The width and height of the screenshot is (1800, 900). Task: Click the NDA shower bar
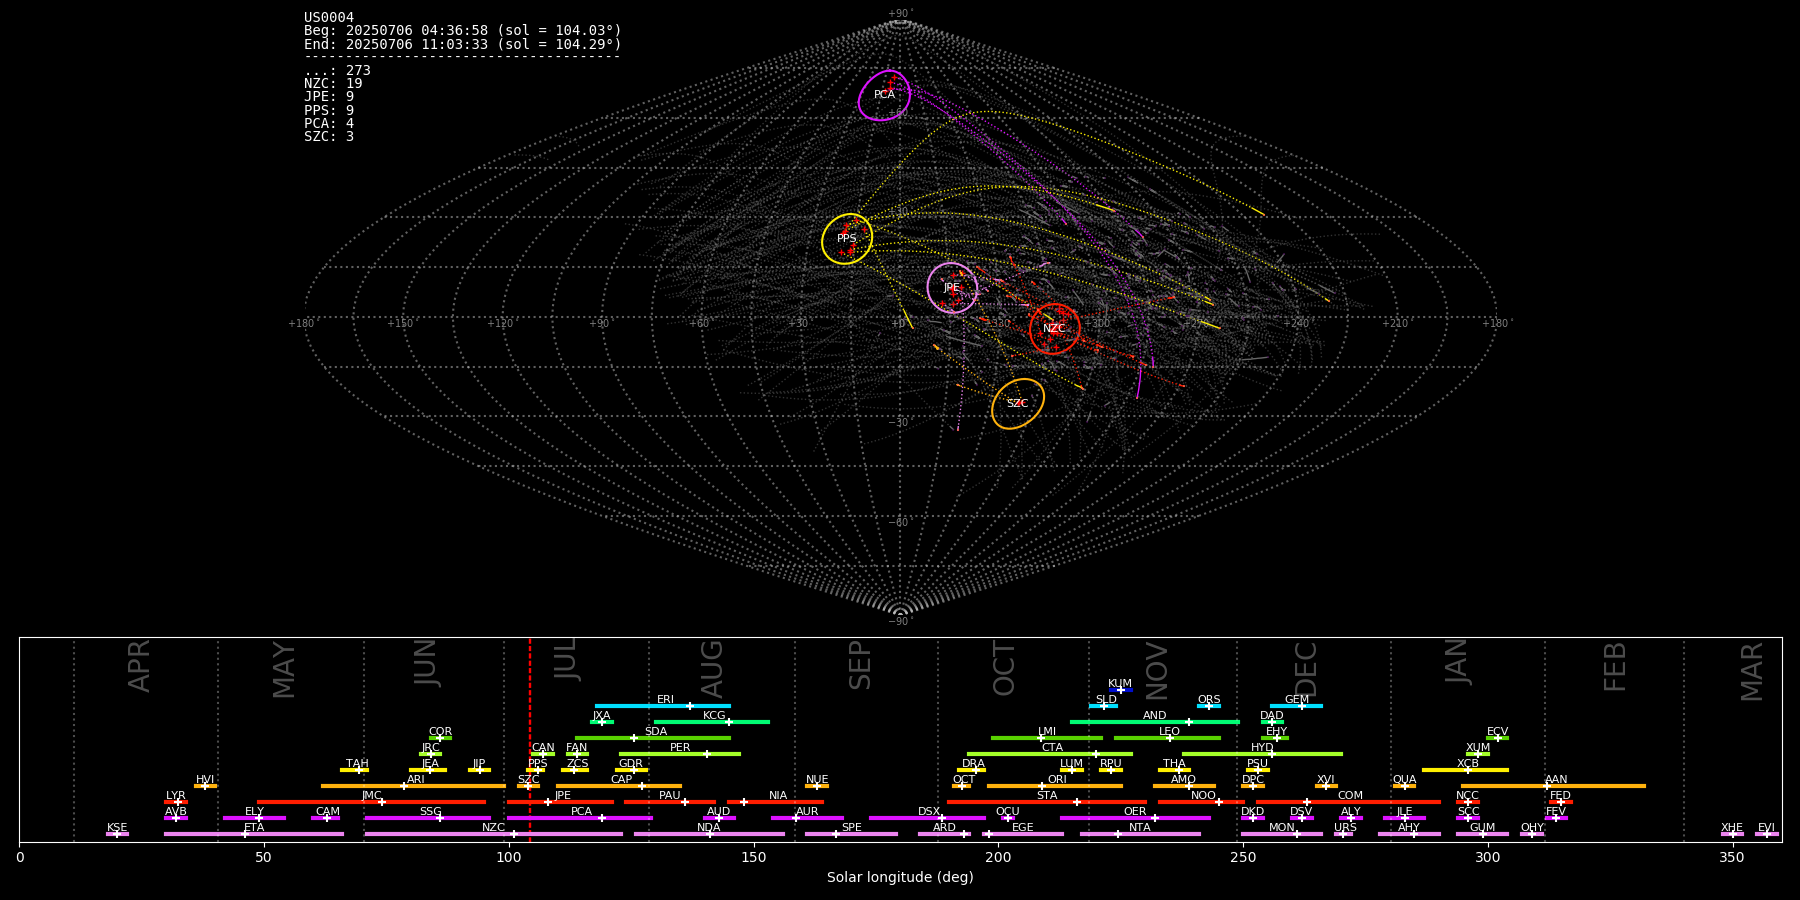709,834
